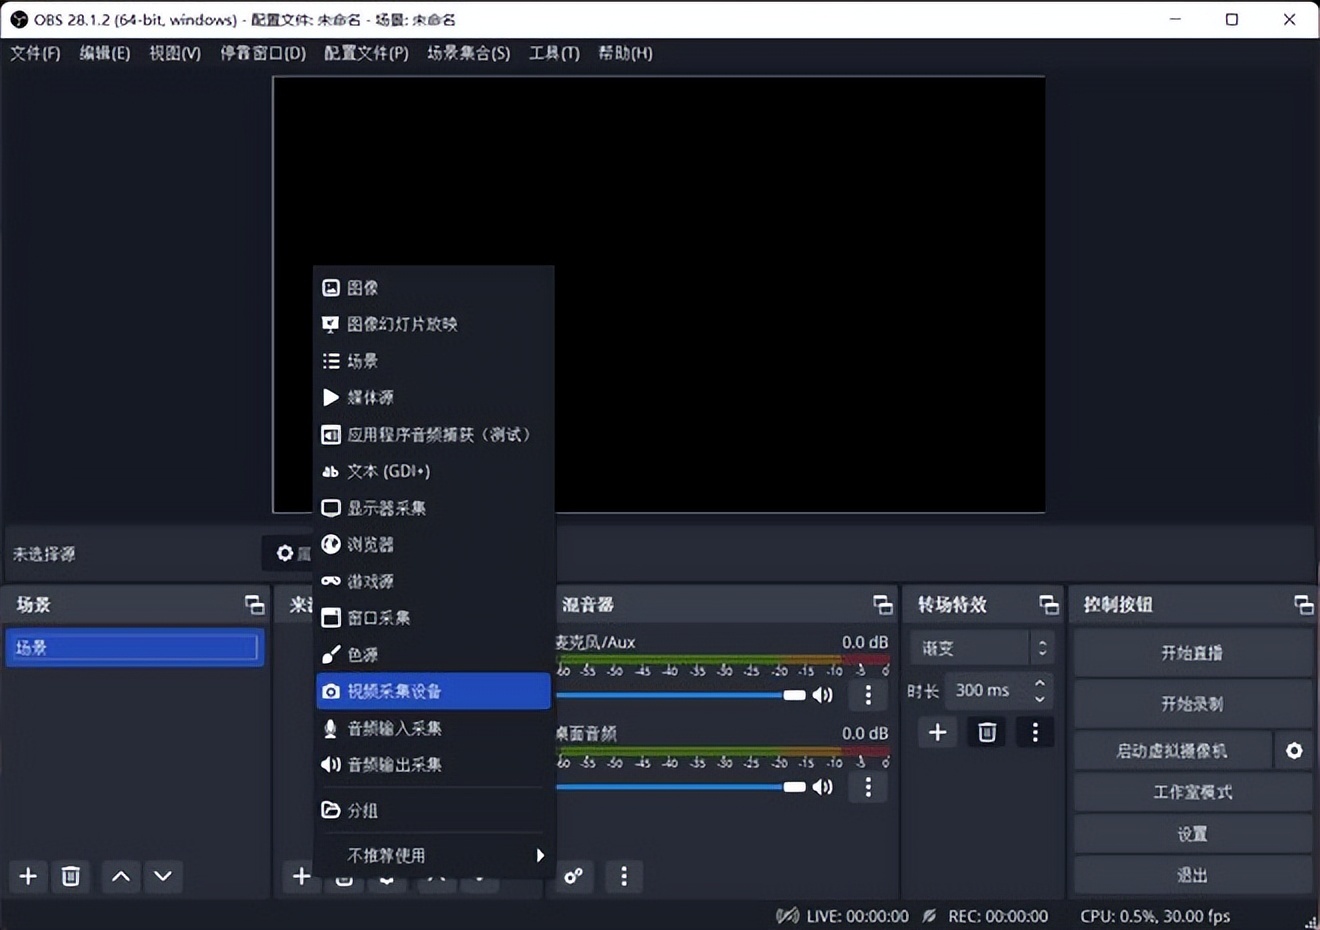The image size is (1320, 930).
Task: Select 窗口采集 from the menu
Action: (x=433, y=618)
